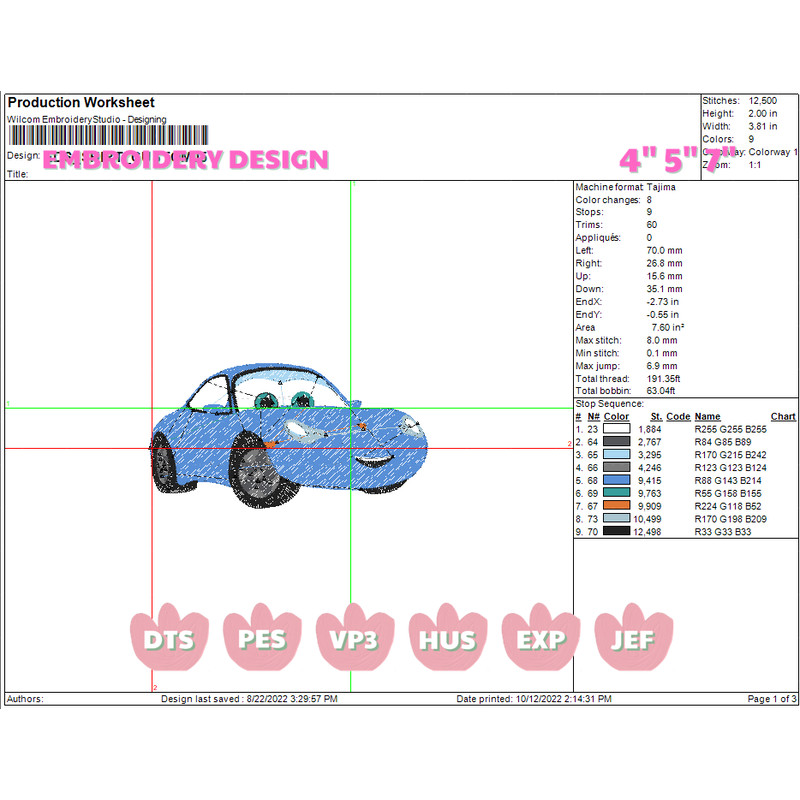800x800 pixels.
Task: Select the PES format badge
Action: 261,639
